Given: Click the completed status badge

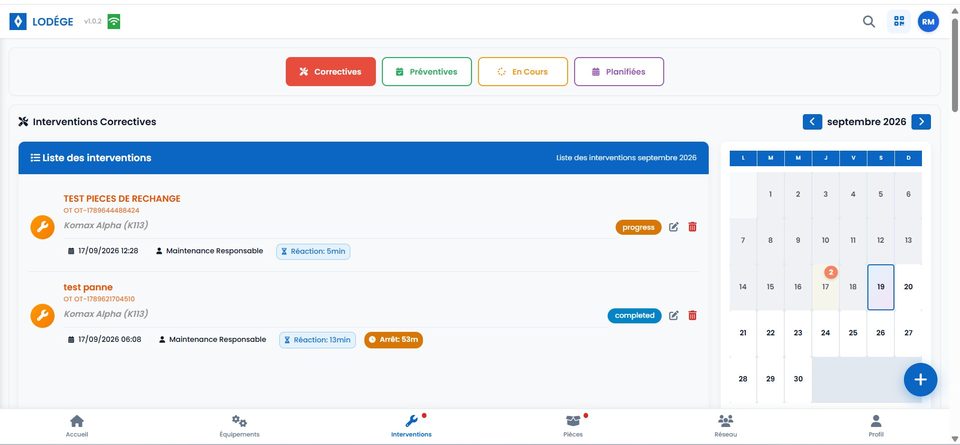Looking at the screenshot, I should (x=634, y=315).
